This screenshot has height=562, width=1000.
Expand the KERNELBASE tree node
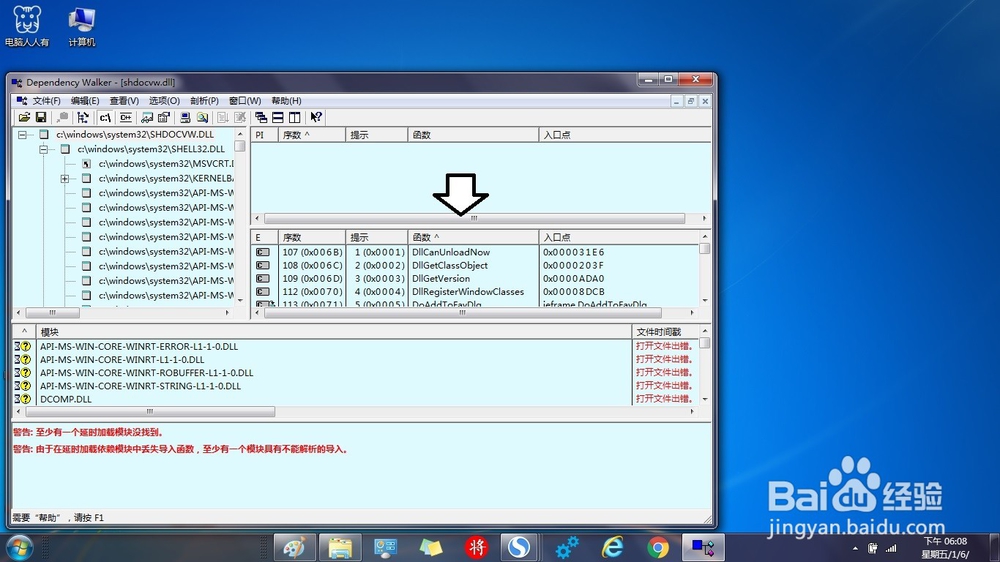[x=64, y=179]
